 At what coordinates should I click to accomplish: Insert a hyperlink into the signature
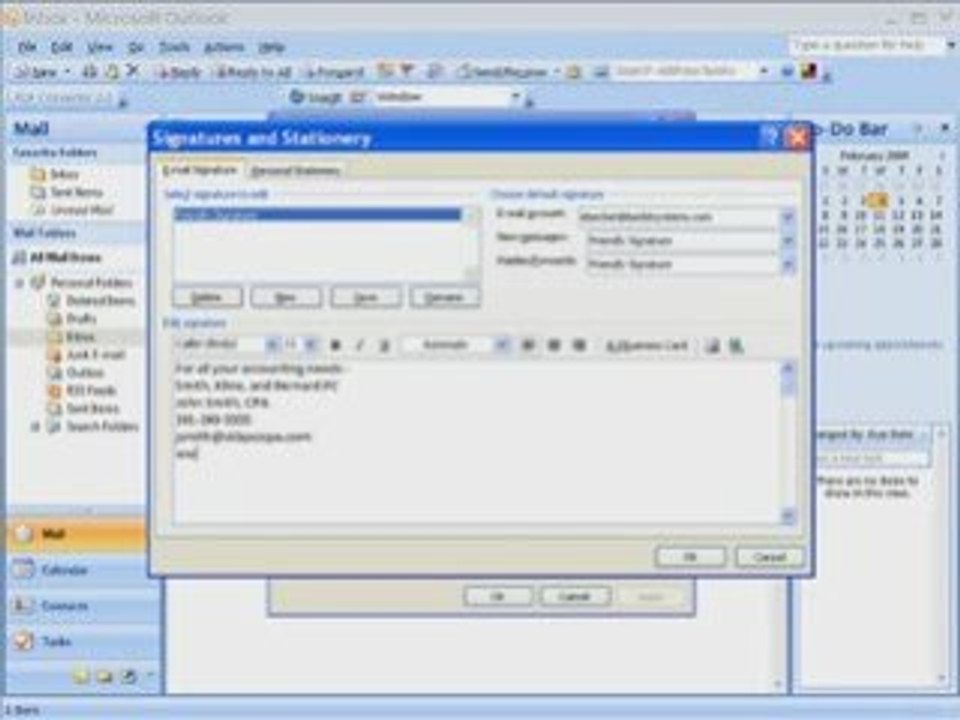(736, 346)
